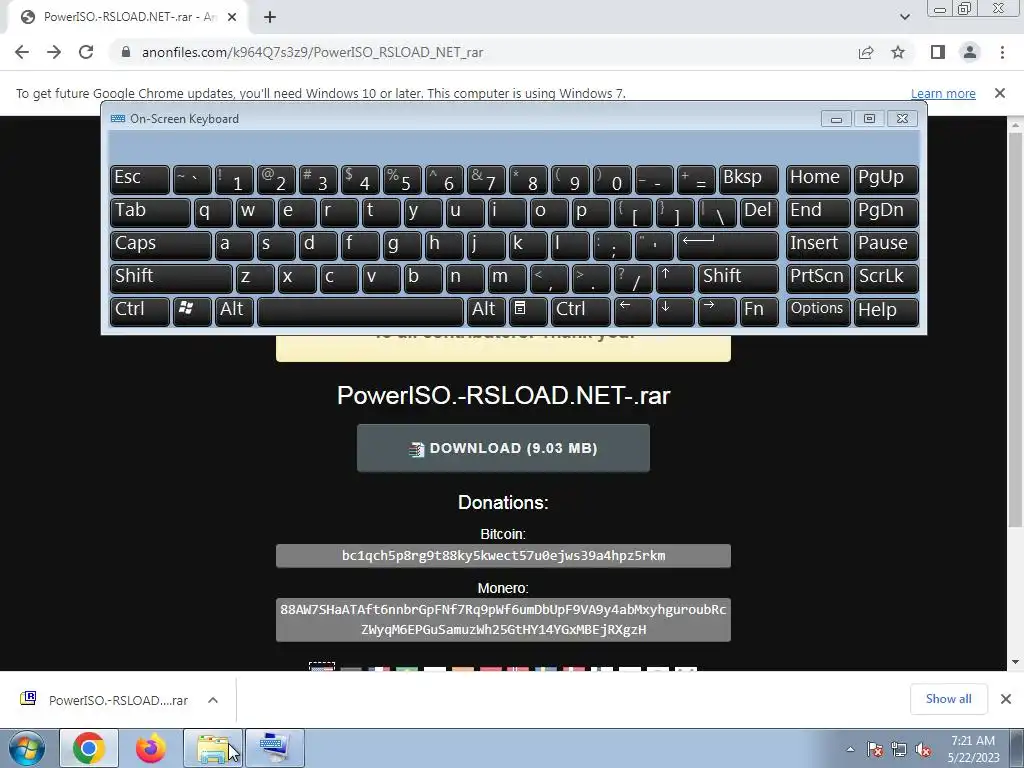Toggle left Ctrl key on On-Screen Keyboard
Screen dimensions: 1024x768
click(x=140, y=311)
